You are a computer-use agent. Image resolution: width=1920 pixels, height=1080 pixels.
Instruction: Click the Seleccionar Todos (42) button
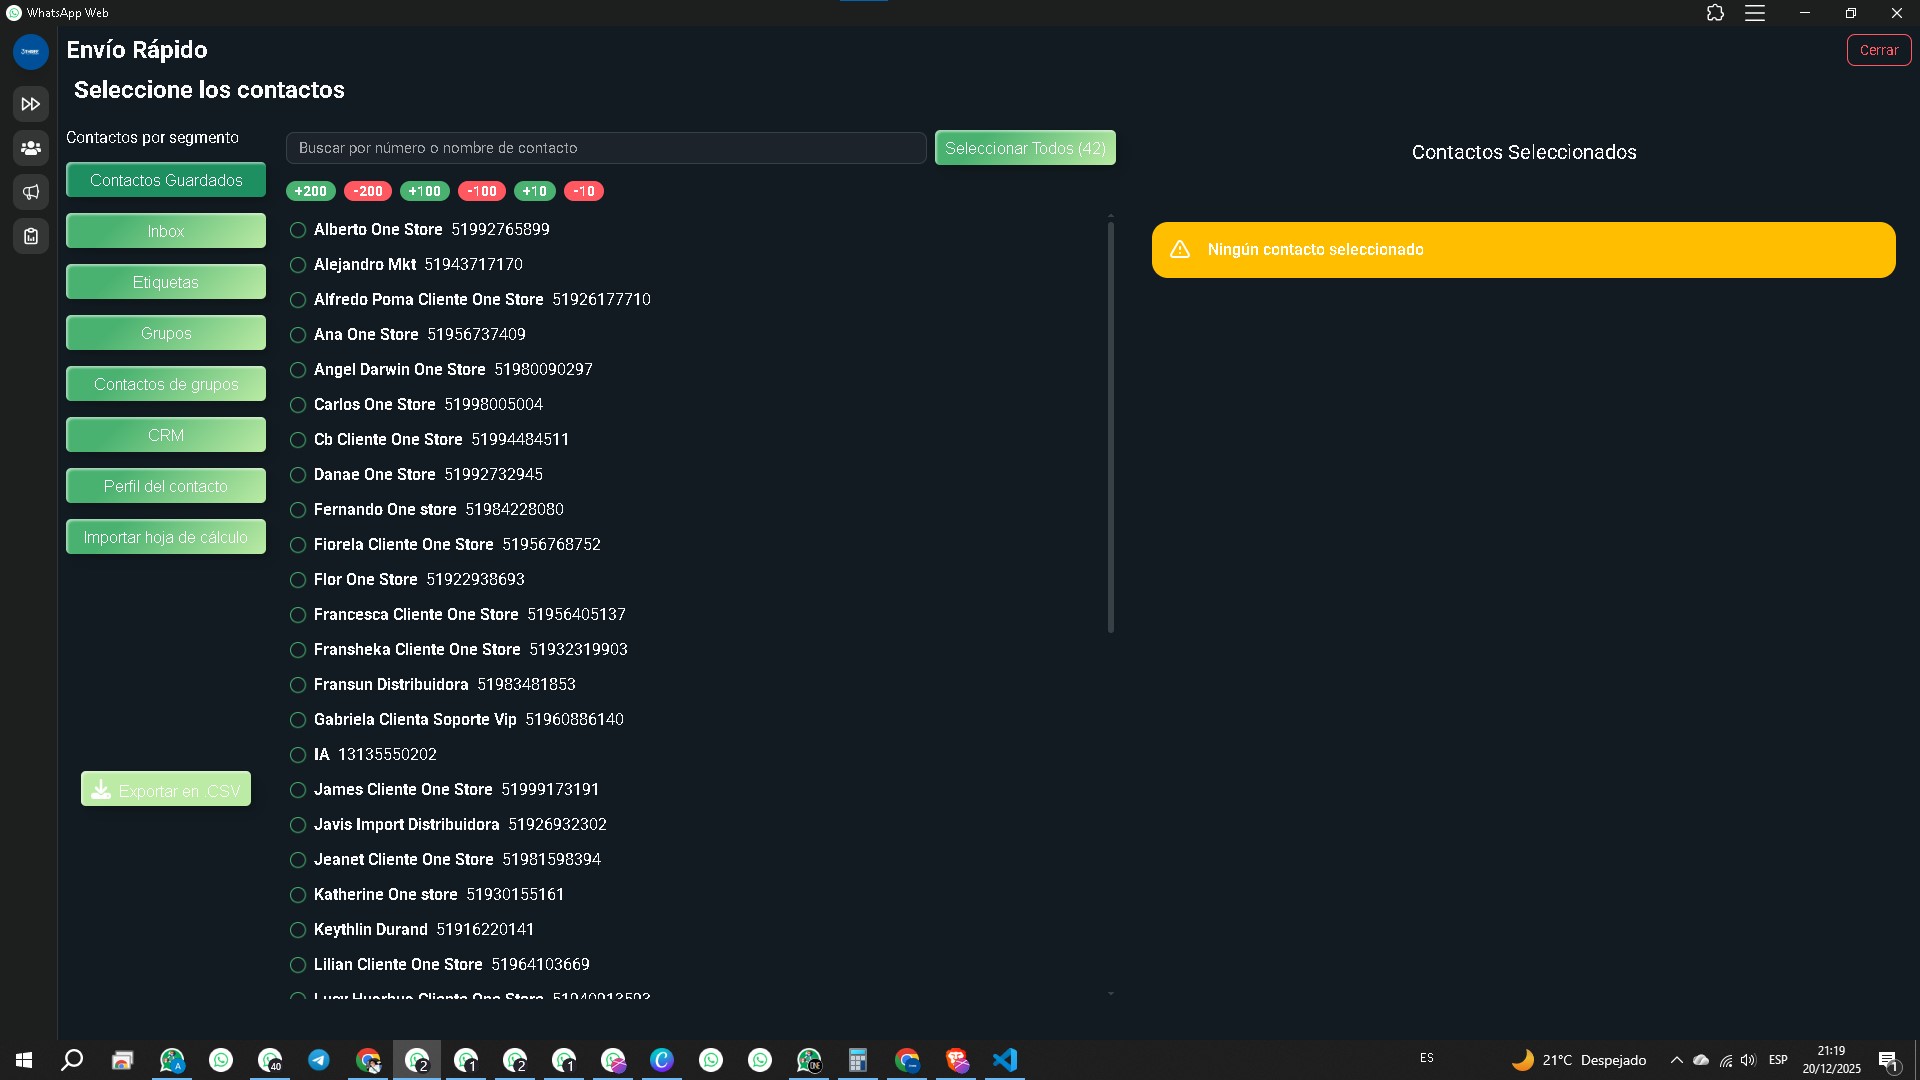click(x=1025, y=148)
